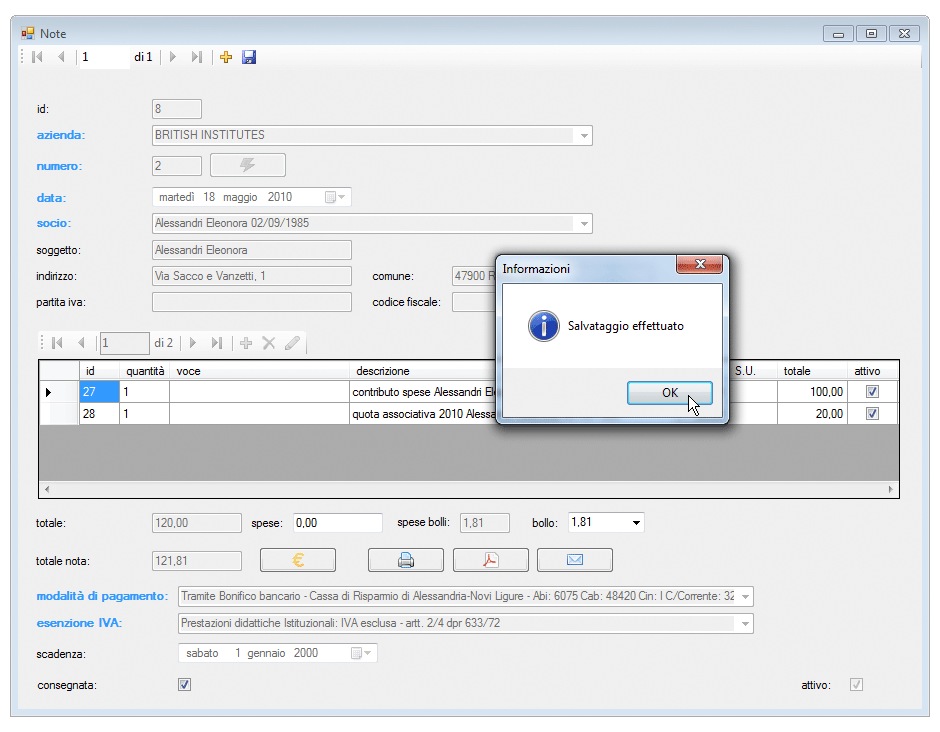Image resolution: width=940 pixels, height=732 pixels.
Task: Export note to PDF
Action: (x=491, y=560)
